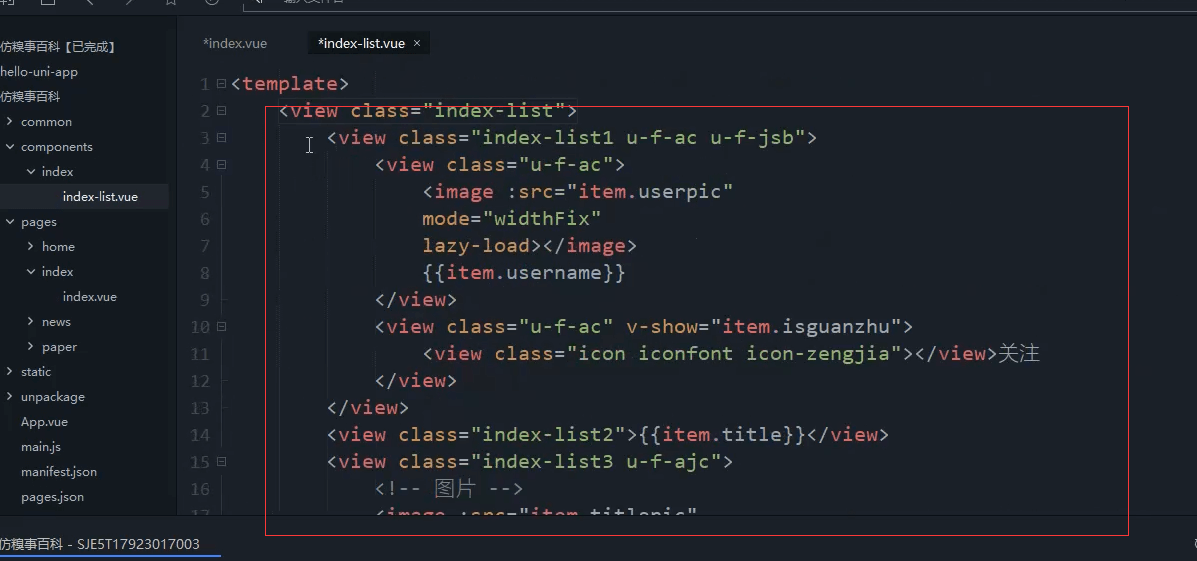
Task: Switch to the *index.vue editor tab
Action: 235,44
